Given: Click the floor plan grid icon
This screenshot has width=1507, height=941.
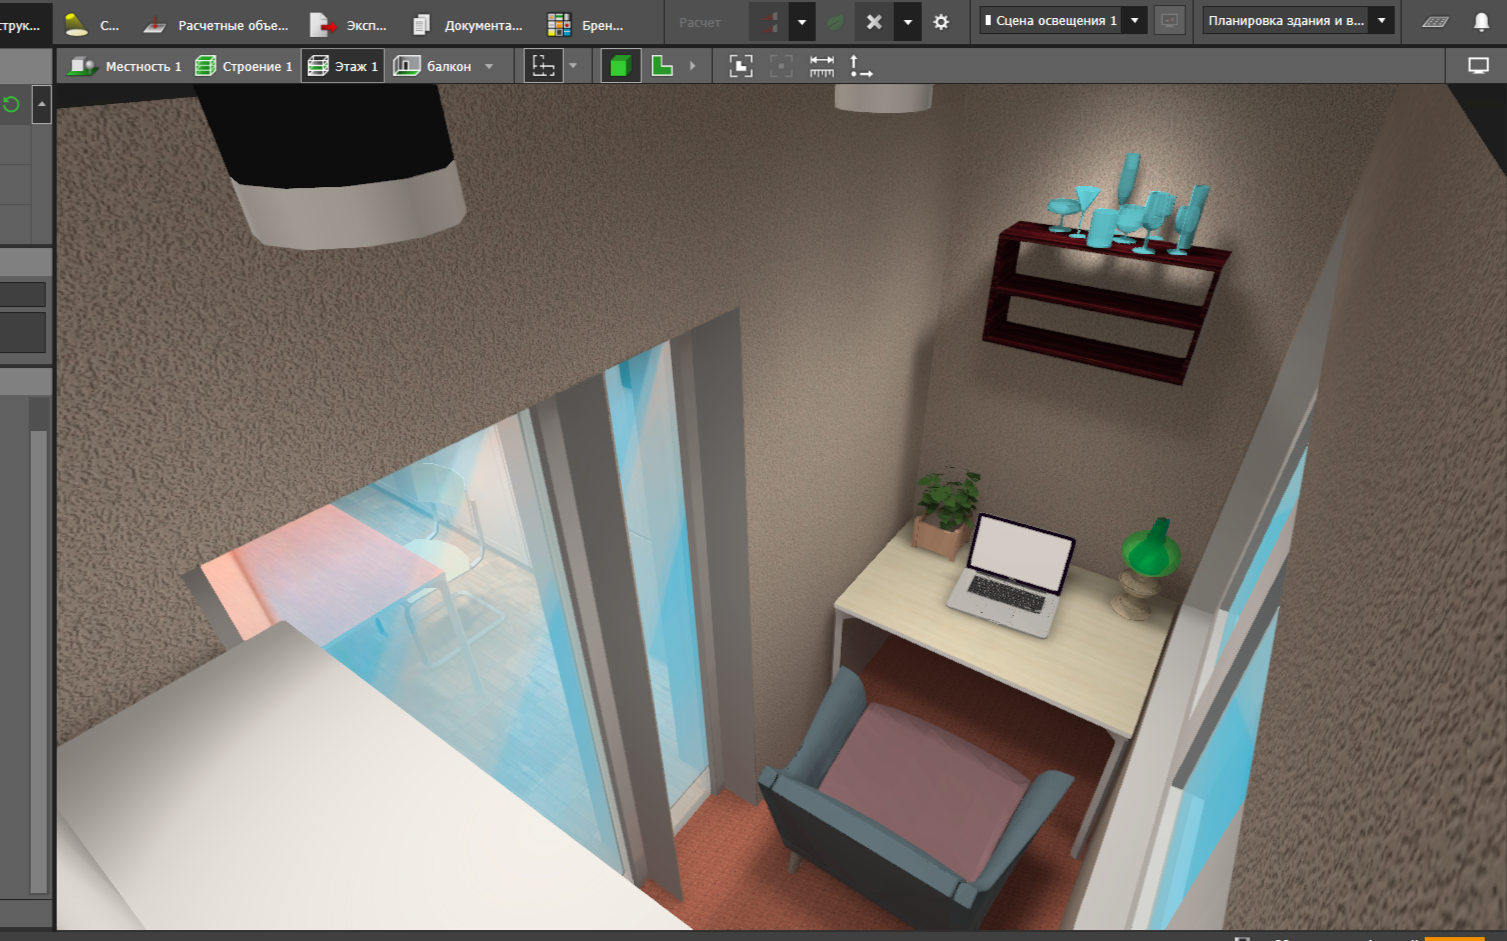Looking at the screenshot, I should pyautogui.click(x=1436, y=22).
